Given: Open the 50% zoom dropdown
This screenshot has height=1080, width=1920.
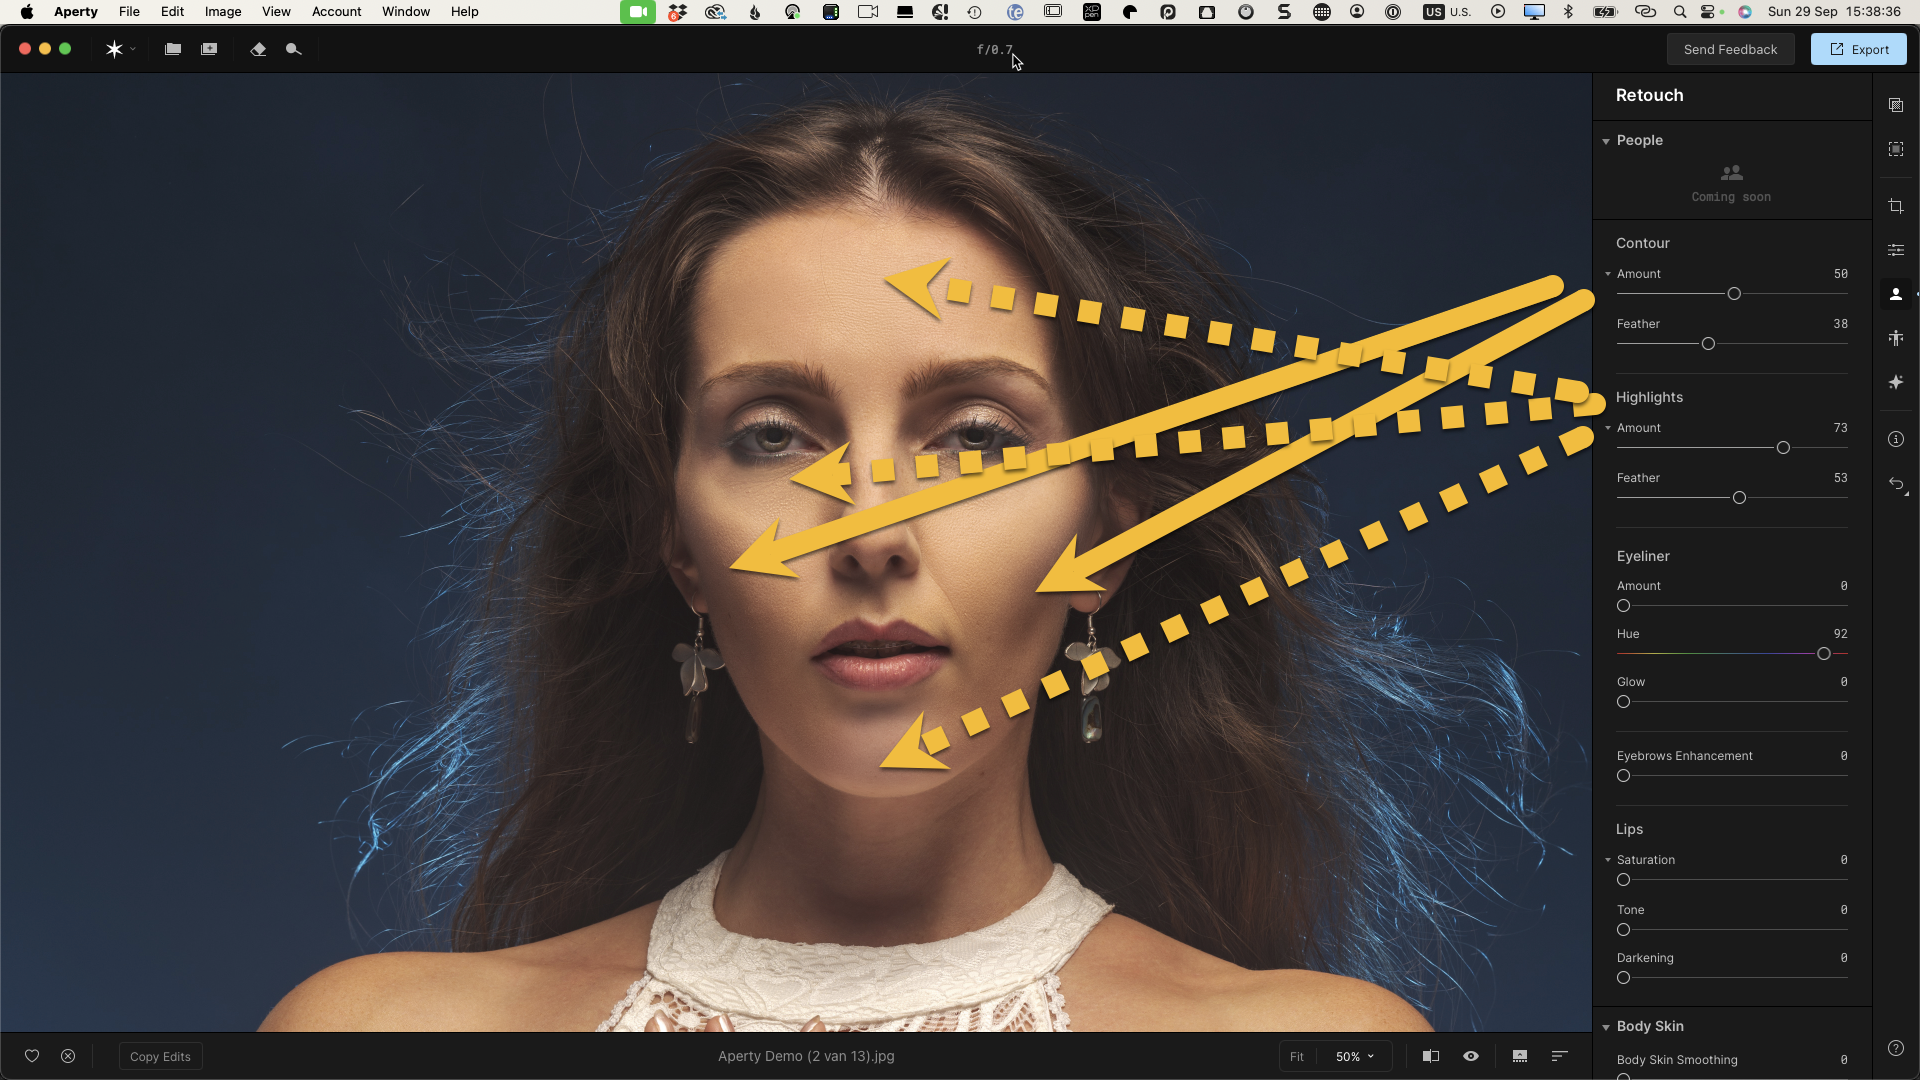Looking at the screenshot, I should click(x=1355, y=1056).
